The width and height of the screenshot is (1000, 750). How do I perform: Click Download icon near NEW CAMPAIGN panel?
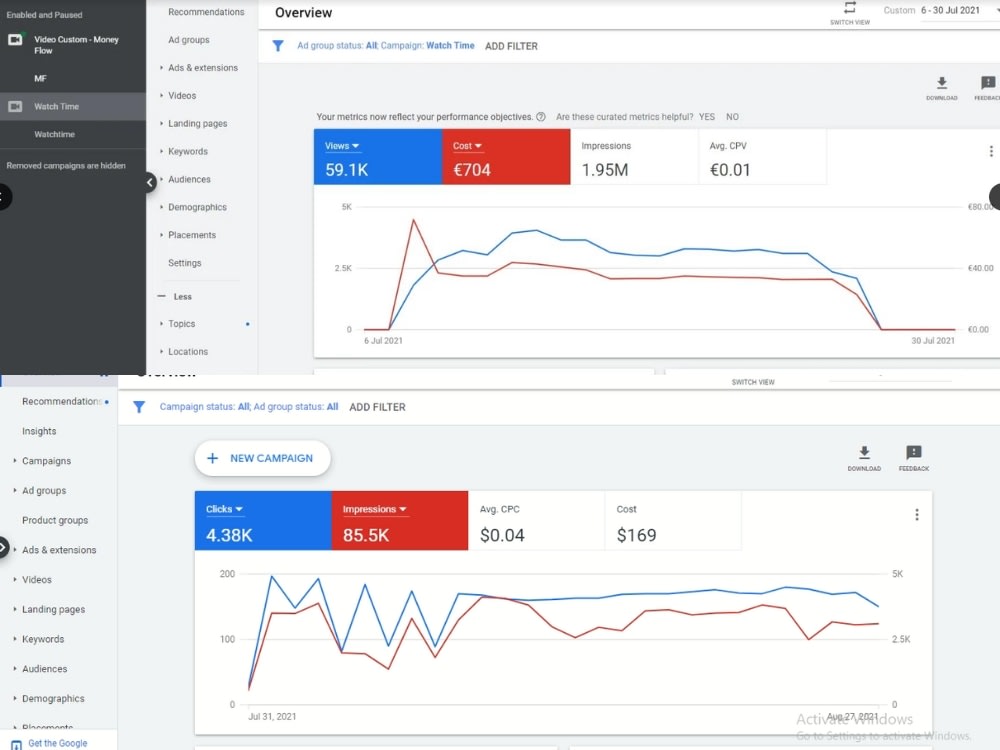coord(864,453)
